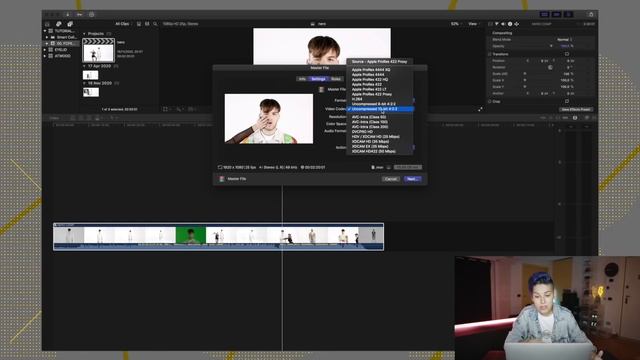Image resolution: width=640 pixels, height=360 pixels.
Task: Open the viewer View options dropdown
Action: coord(473,24)
